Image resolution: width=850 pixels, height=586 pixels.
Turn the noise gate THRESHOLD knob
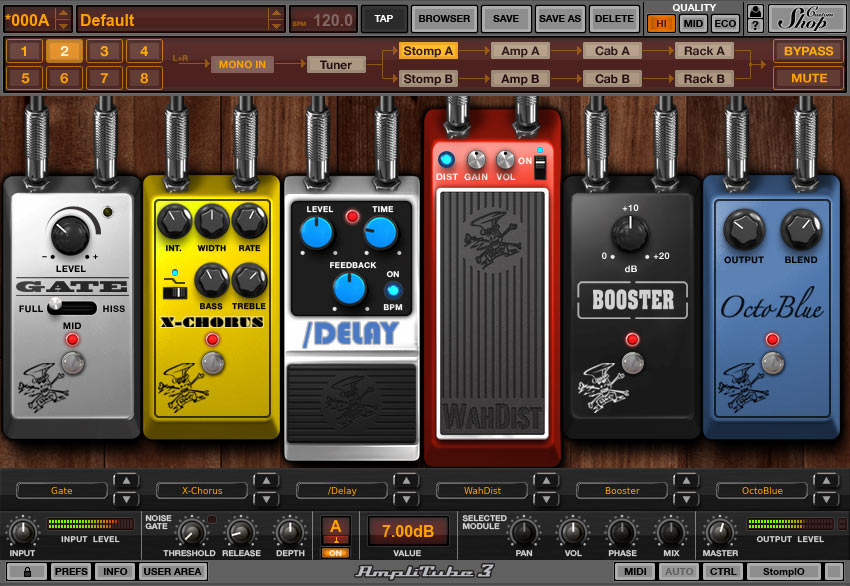coord(191,533)
